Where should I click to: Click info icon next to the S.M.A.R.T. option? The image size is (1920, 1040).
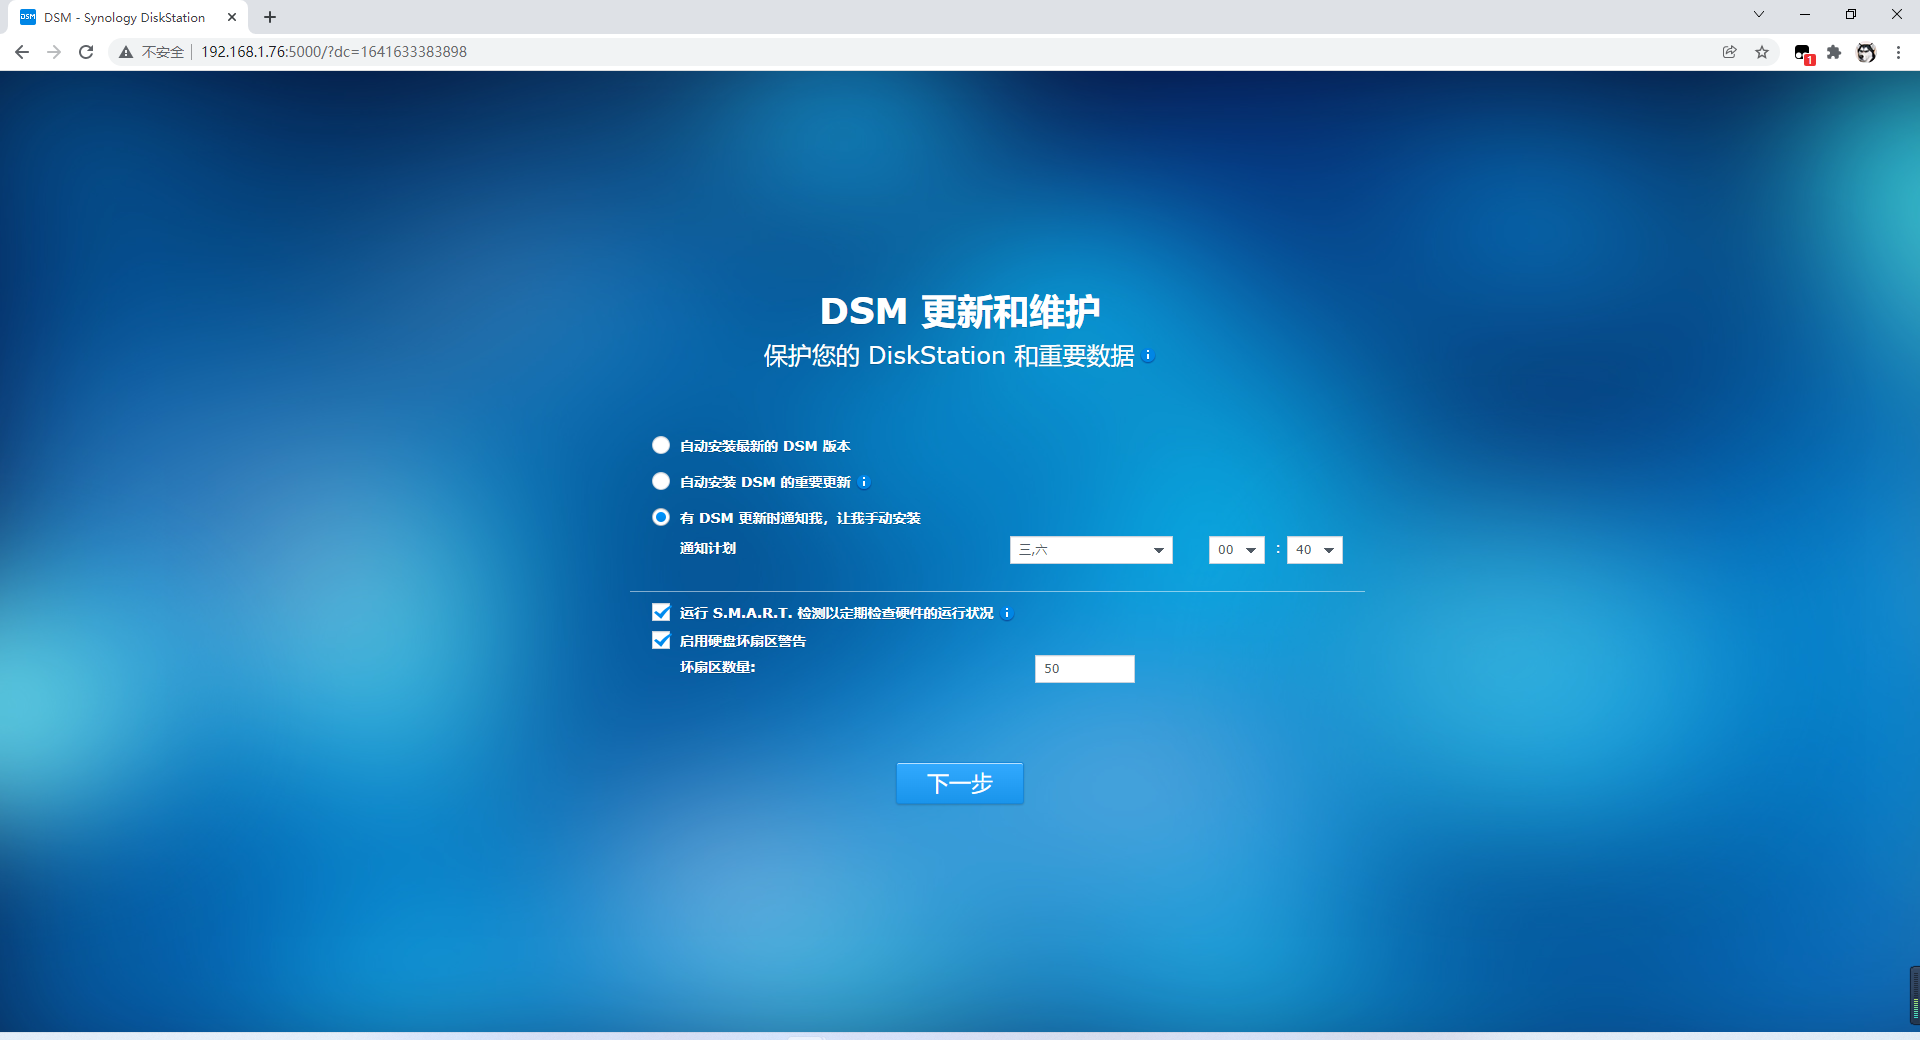1007,613
